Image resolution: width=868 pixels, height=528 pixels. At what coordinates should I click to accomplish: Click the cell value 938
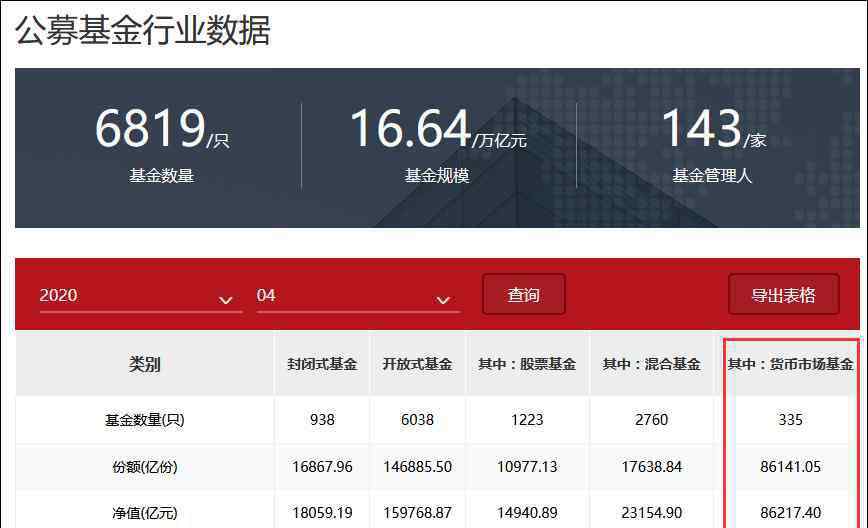tap(322, 420)
